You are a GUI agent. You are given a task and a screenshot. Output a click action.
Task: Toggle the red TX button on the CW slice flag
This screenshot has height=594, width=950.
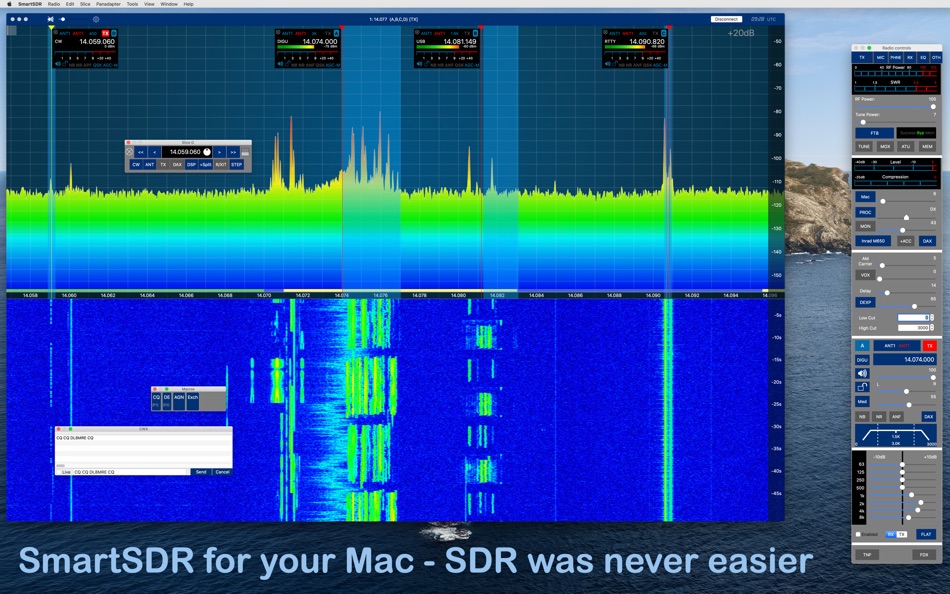tap(105, 33)
